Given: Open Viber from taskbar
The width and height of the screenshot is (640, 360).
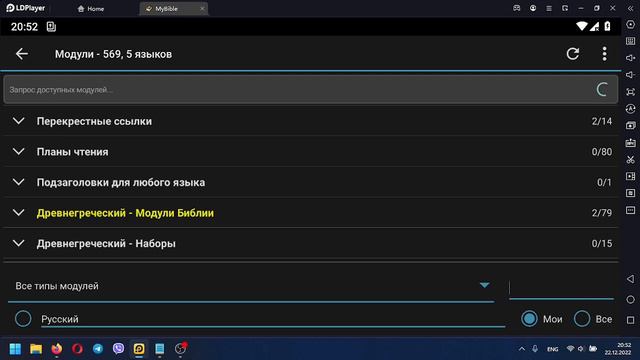Looking at the screenshot, I should [x=118, y=349].
